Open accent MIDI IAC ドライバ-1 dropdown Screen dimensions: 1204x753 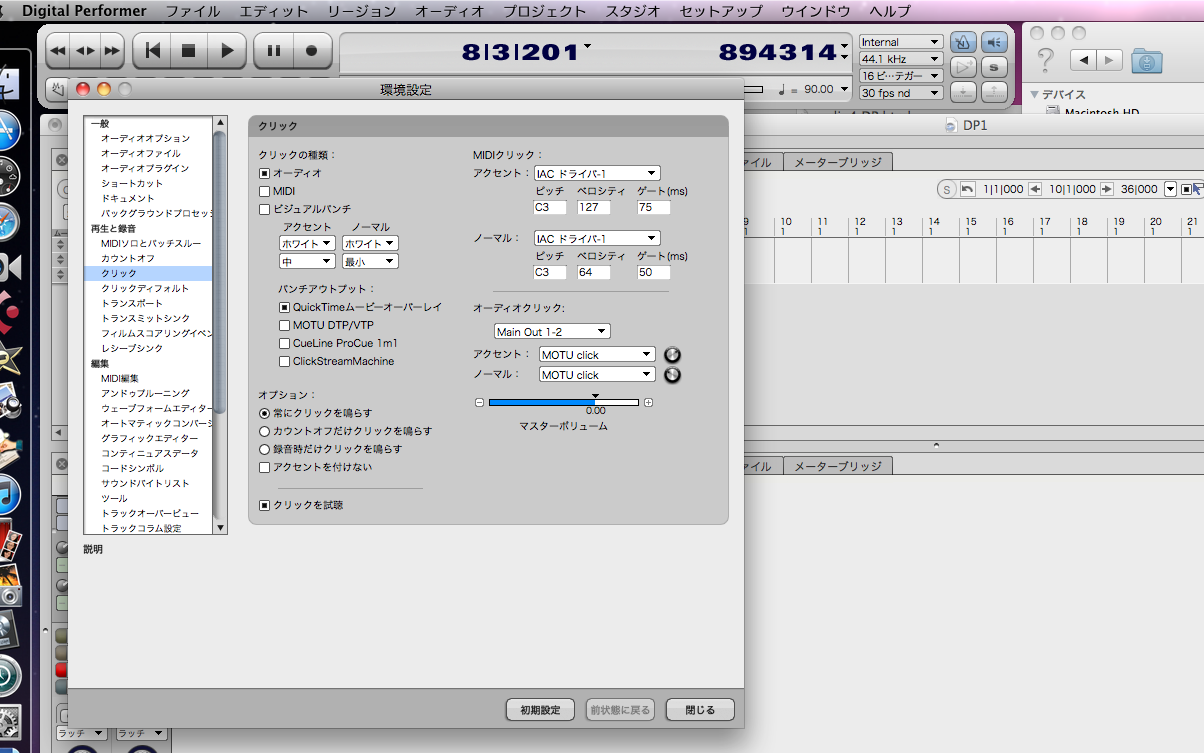[x=597, y=173]
